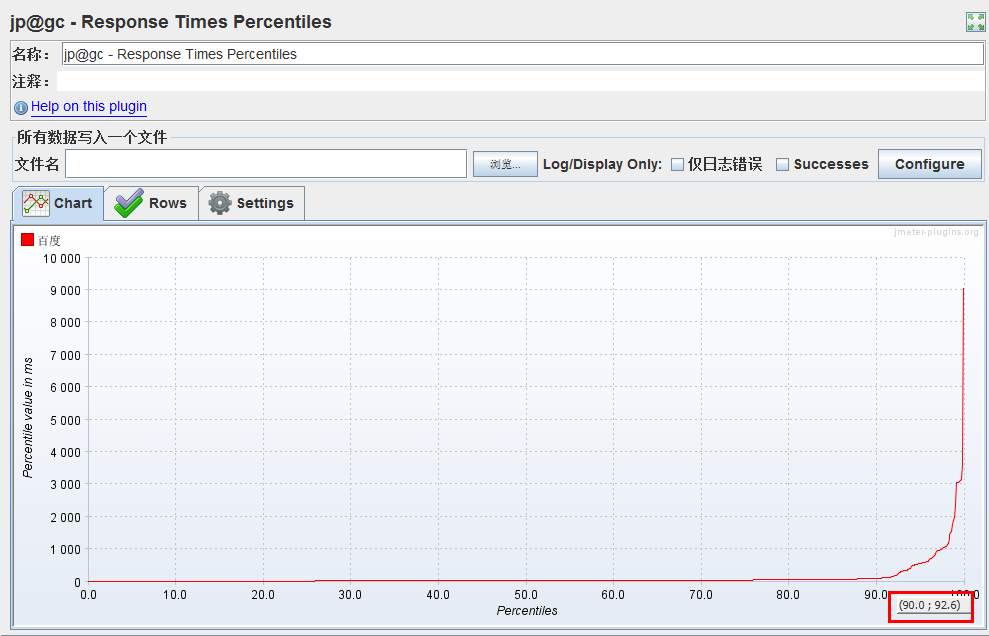
Task: Click the red 百度 legend swatch
Action: (27, 240)
